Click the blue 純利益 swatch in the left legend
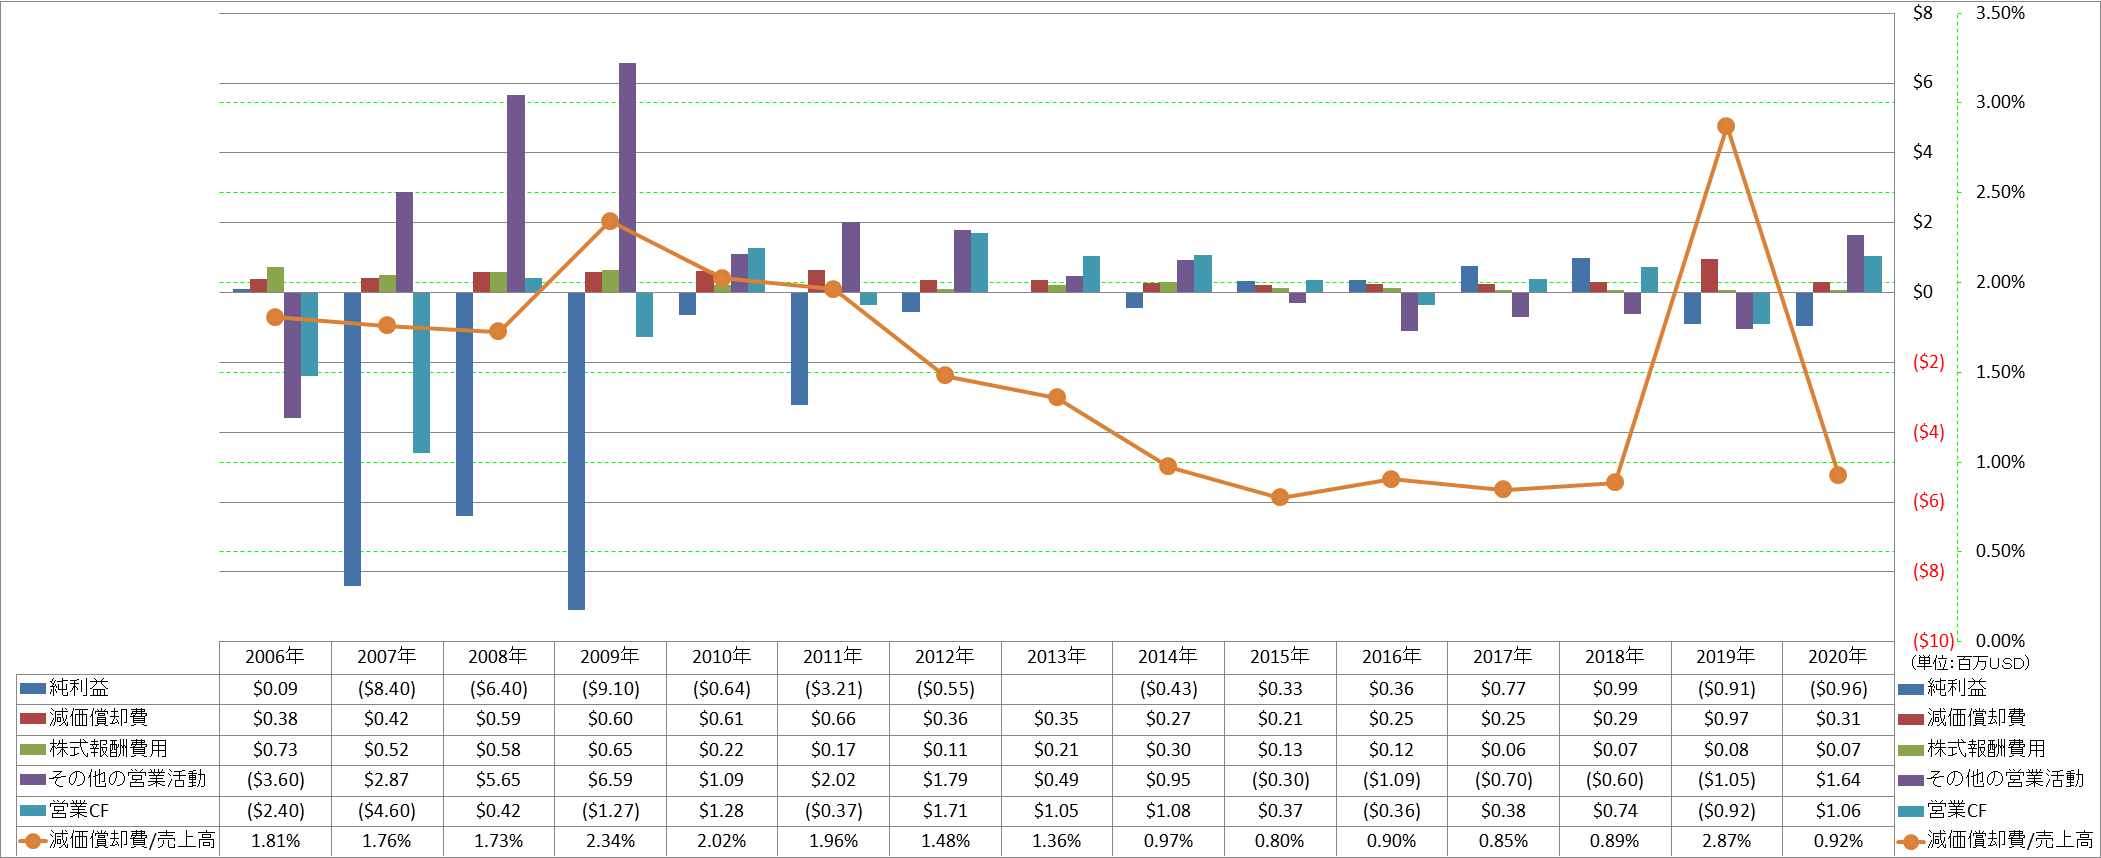The width and height of the screenshot is (2101, 858). click(x=33, y=688)
